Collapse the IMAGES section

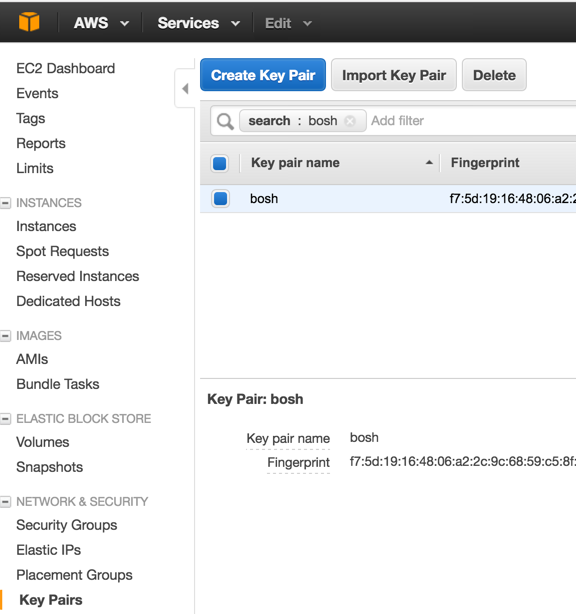(x=6, y=336)
